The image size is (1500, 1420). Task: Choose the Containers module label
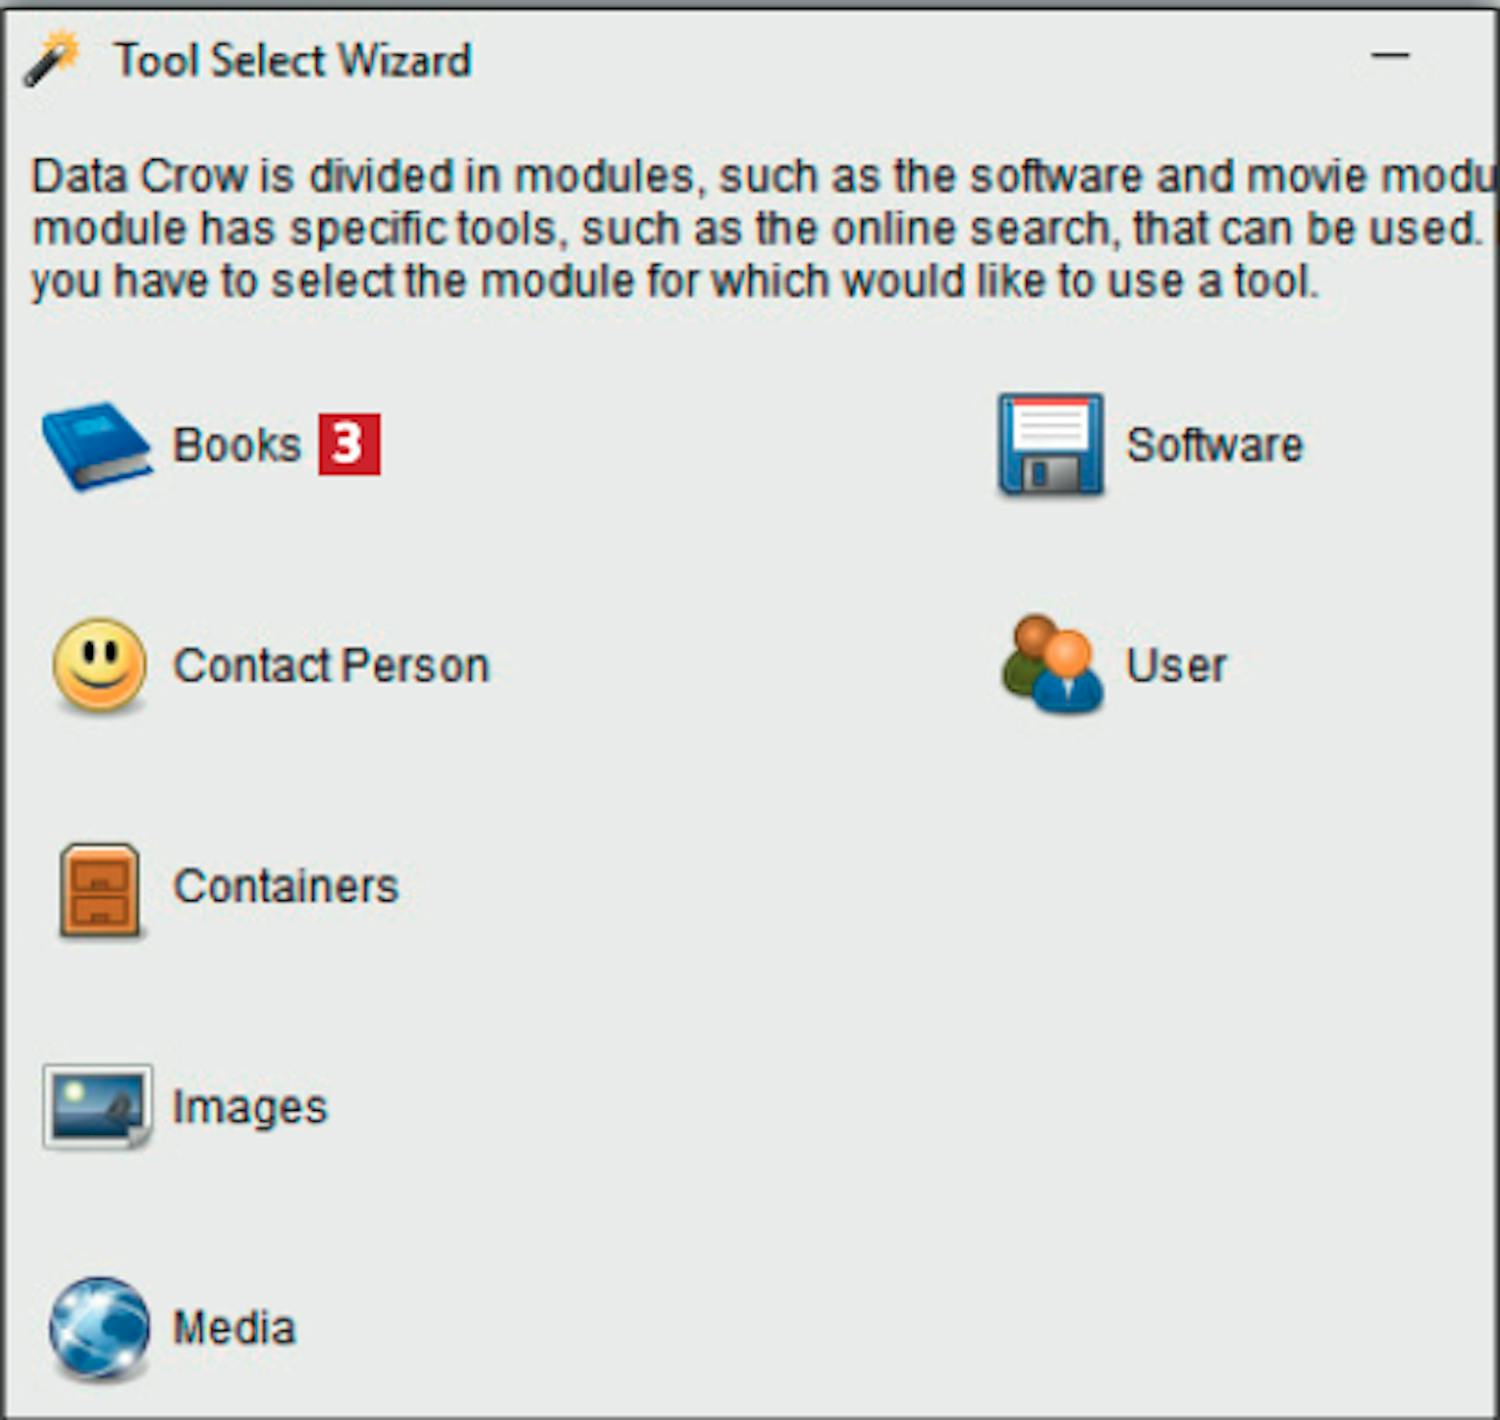(x=286, y=887)
